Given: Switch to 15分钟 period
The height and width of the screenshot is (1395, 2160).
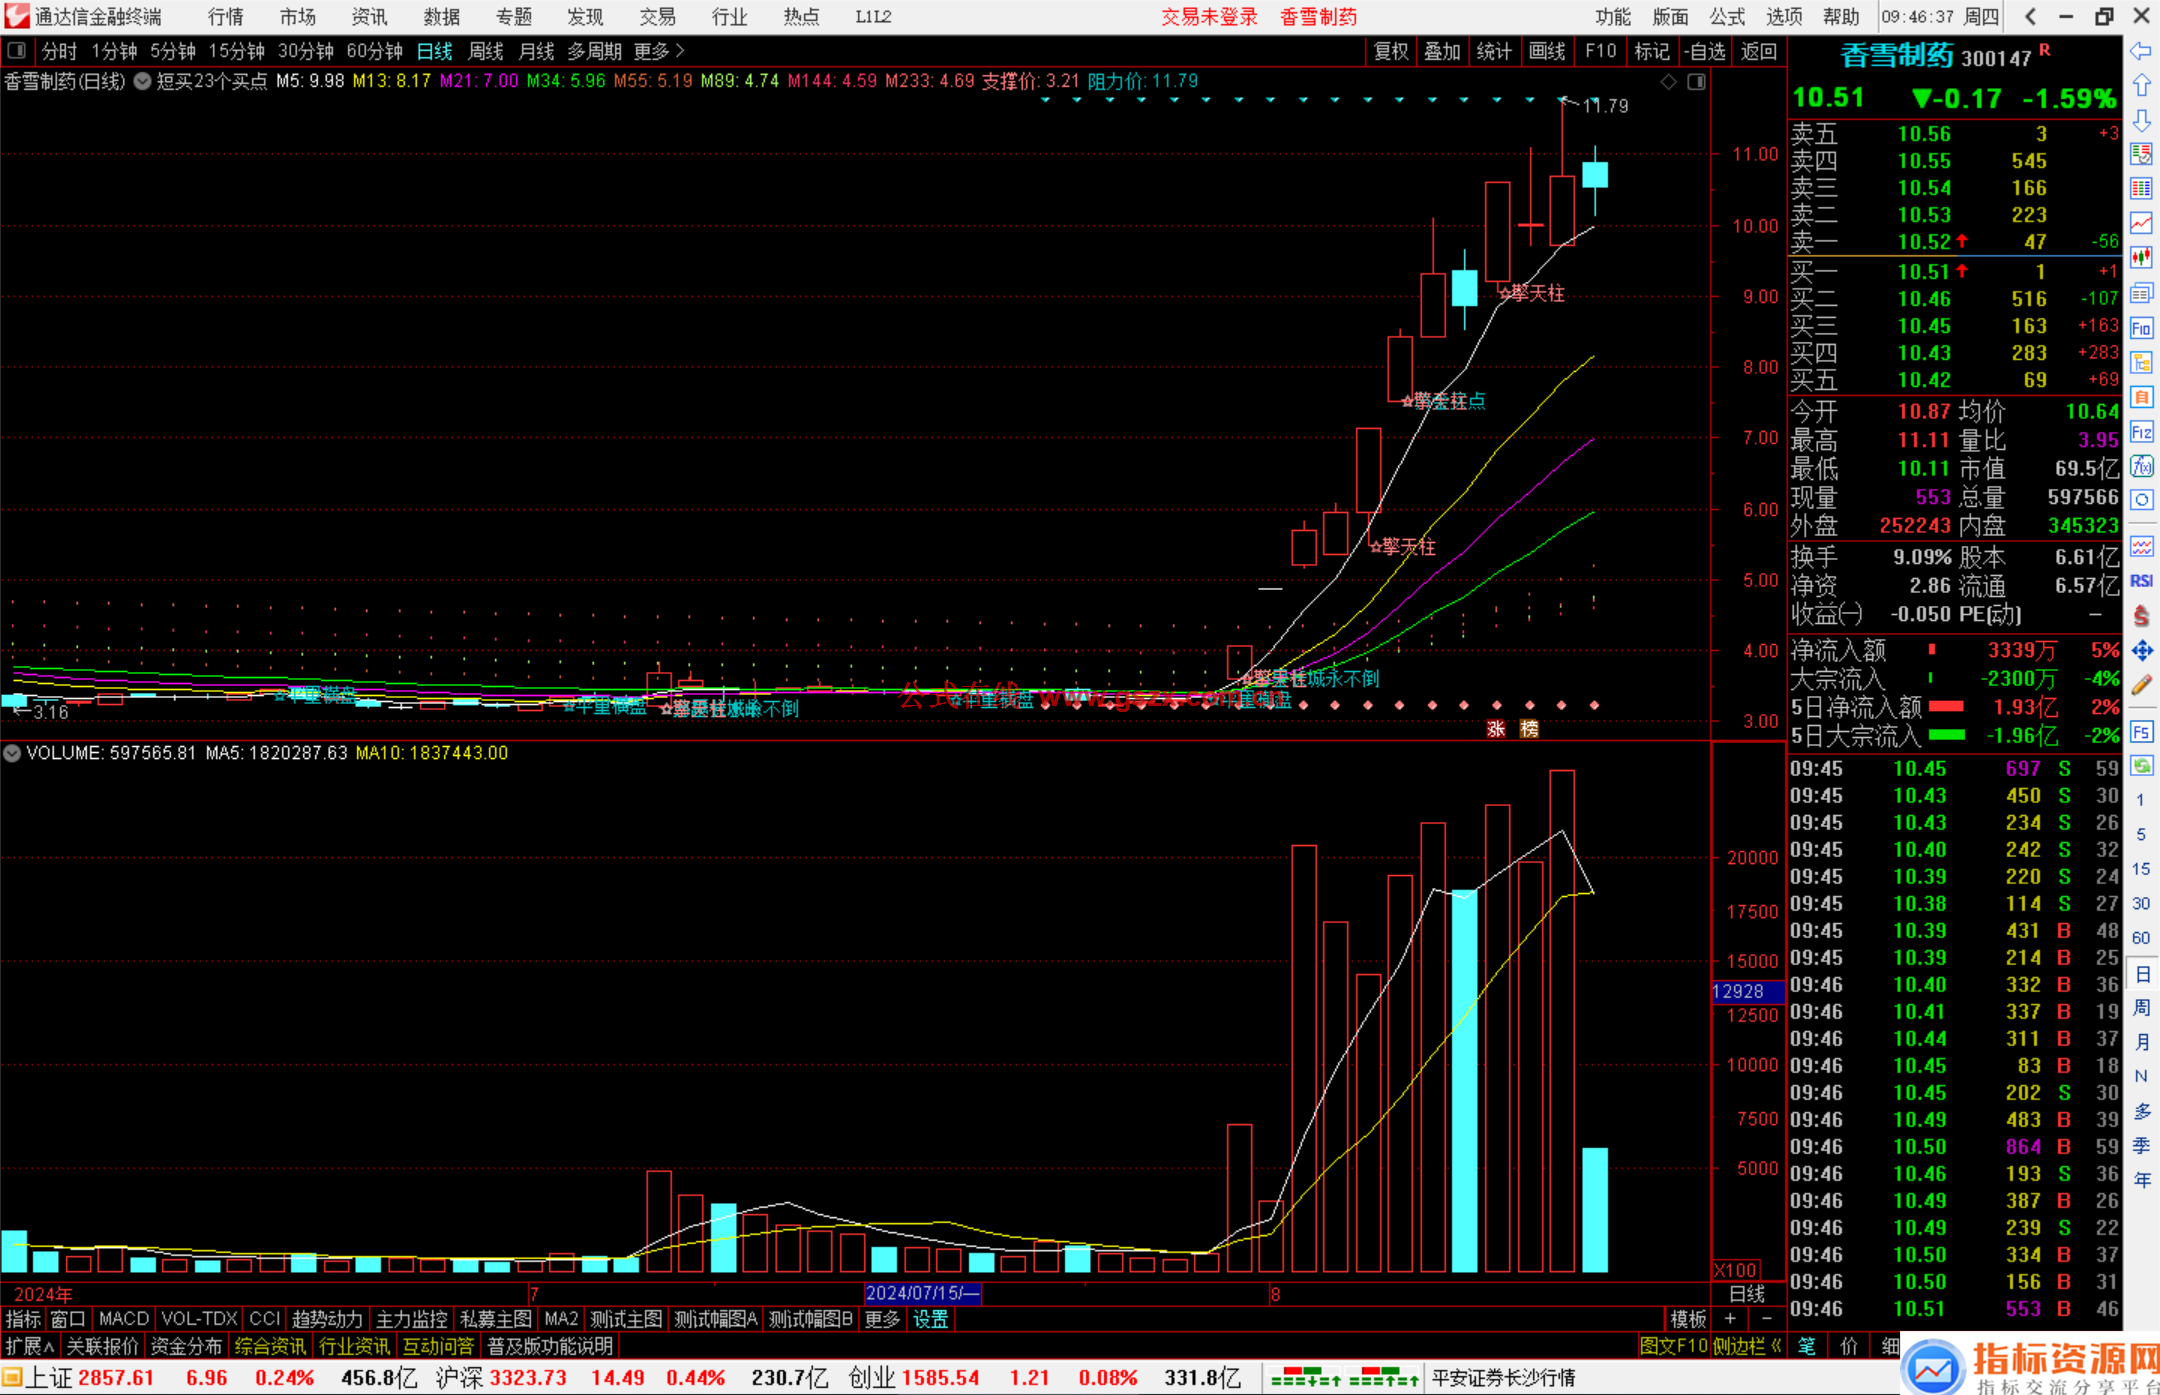Looking at the screenshot, I should [x=236, y=51].
